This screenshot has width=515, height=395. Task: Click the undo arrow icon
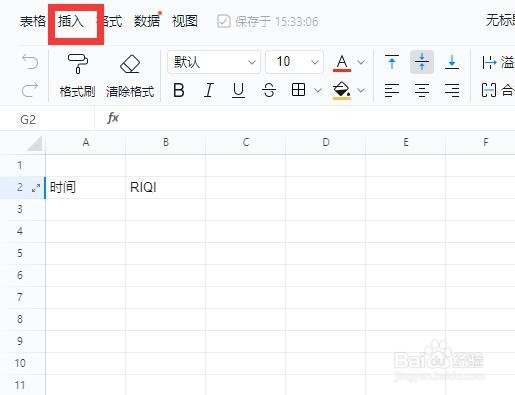30,62
